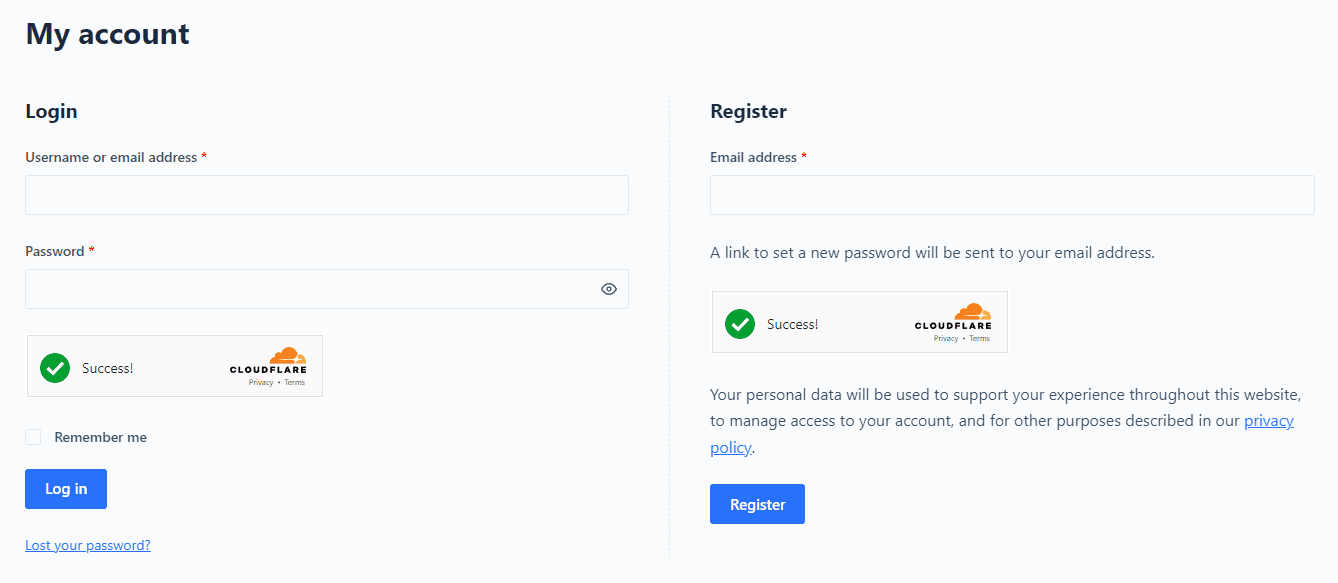Click the Email address field under Register

(1011, 194)
